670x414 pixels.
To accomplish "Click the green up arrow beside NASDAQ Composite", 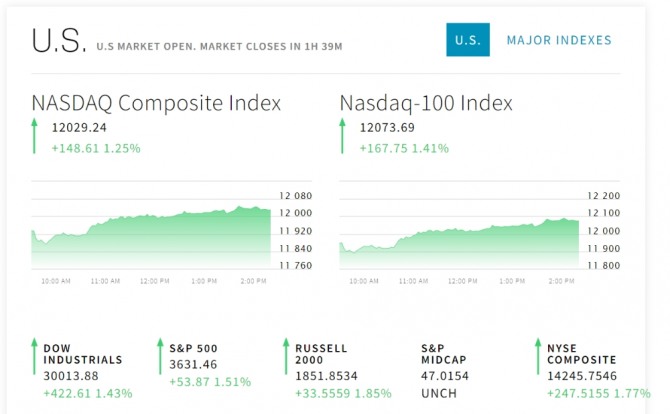I will [34, 136].
